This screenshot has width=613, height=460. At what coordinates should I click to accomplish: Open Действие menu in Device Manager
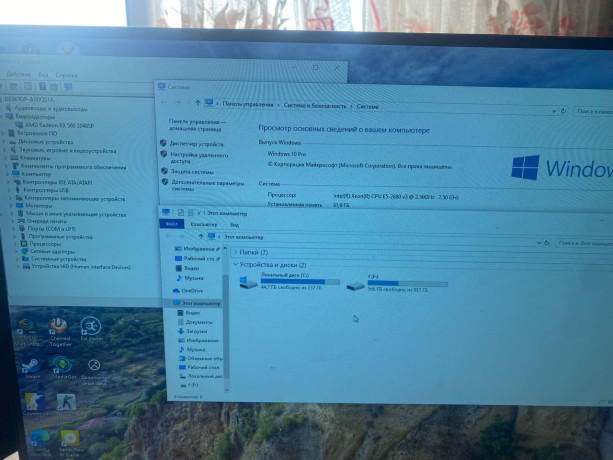pos(18,74)
